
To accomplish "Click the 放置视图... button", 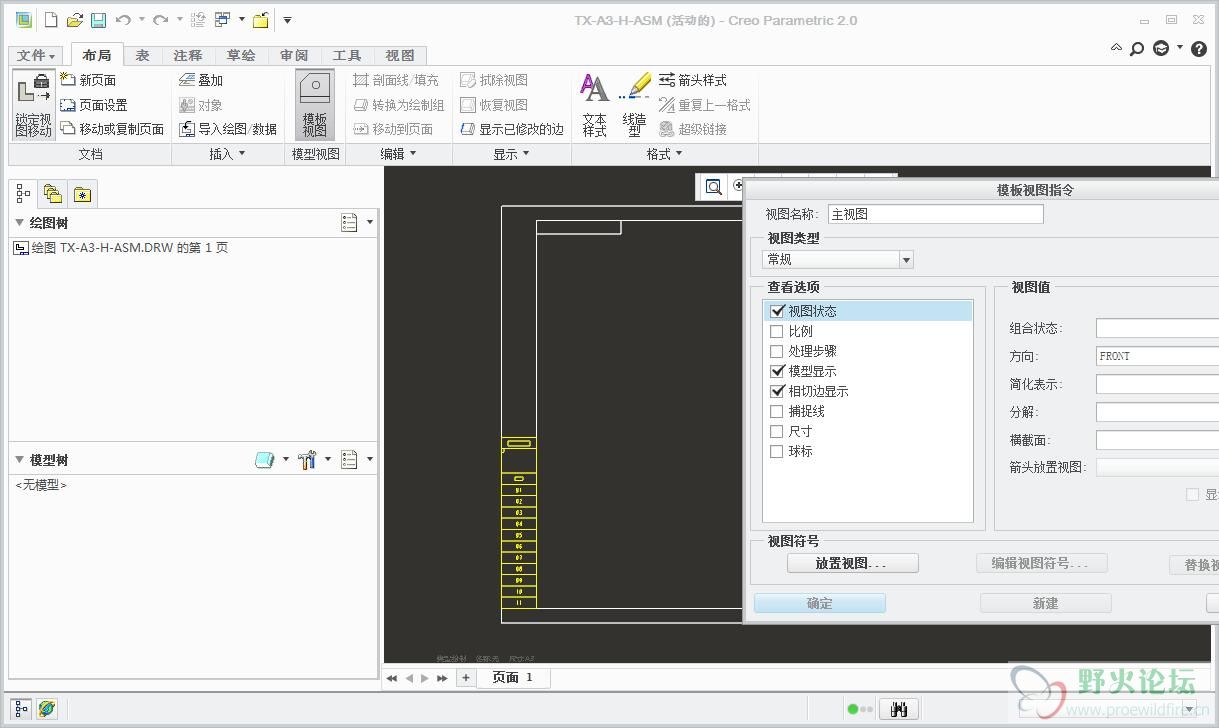I will coord(852,563).
